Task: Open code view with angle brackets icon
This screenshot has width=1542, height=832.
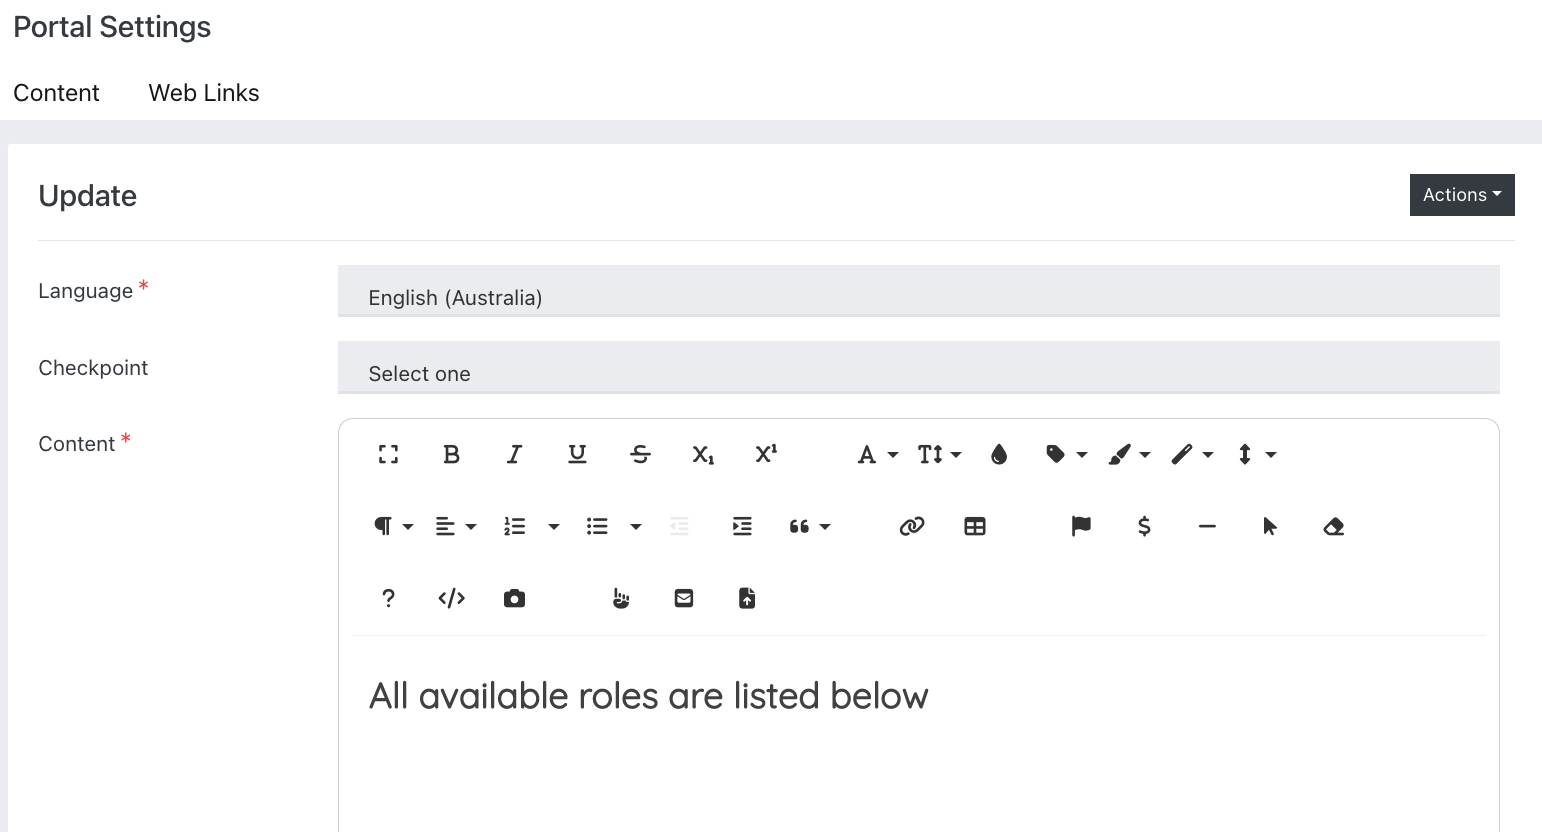Action: [x=452, y=599]
